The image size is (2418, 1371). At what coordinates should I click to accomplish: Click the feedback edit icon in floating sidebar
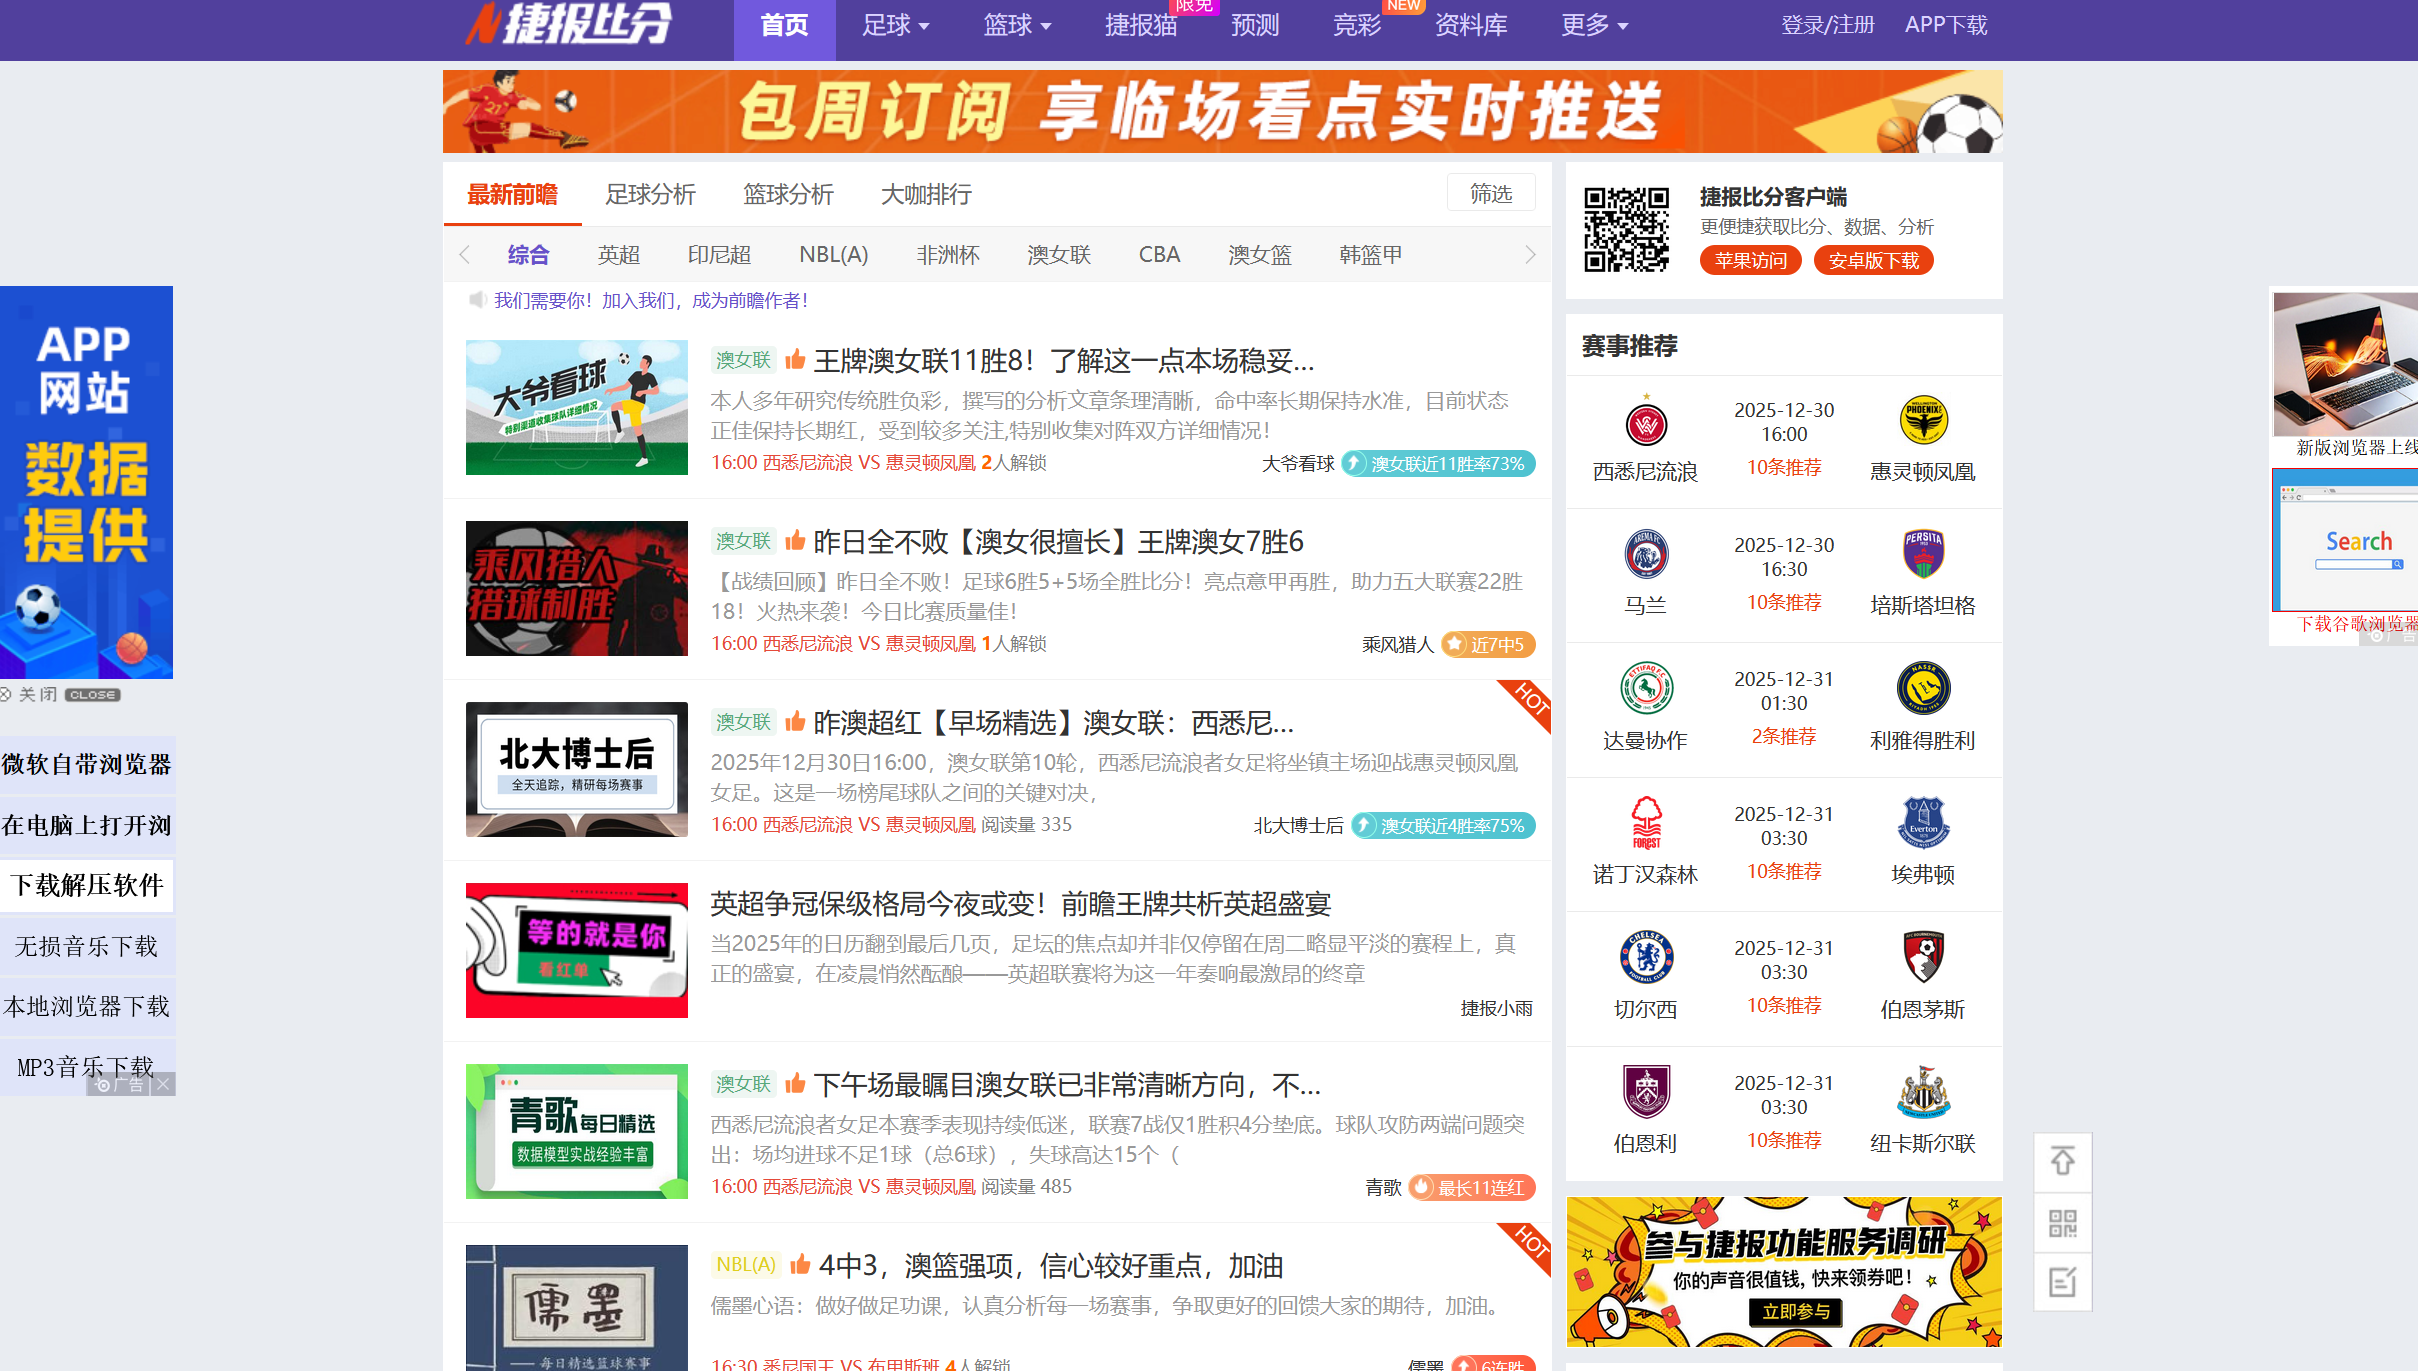point(2063,1283)
